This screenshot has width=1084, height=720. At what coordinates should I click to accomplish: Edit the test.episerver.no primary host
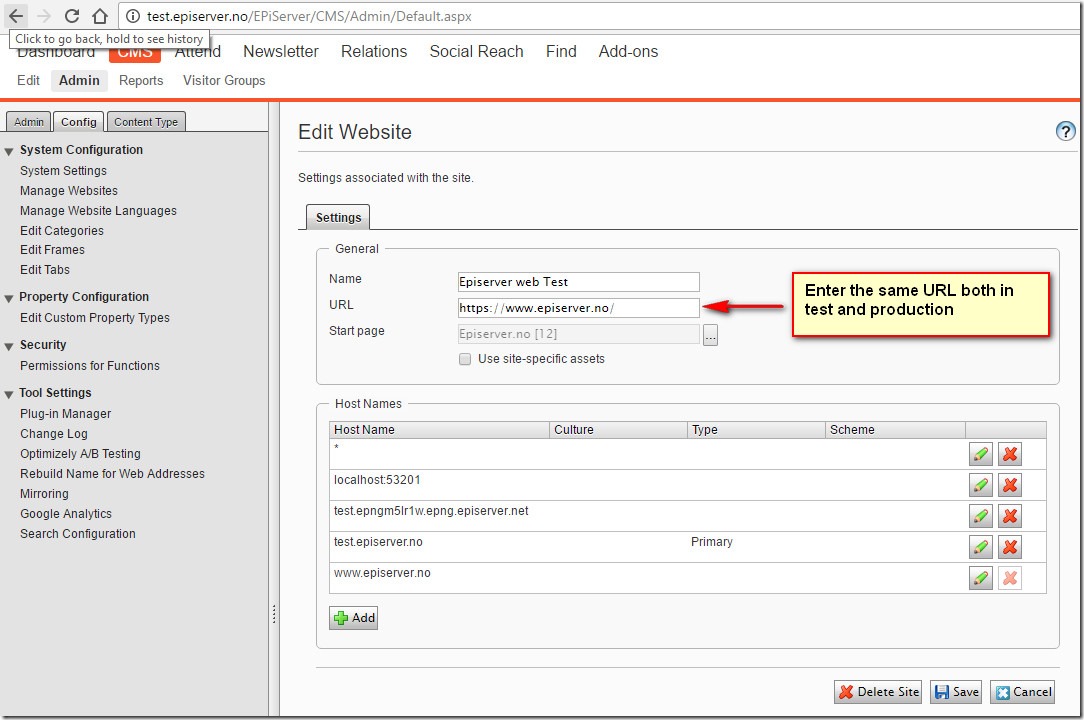pos(980,547)
